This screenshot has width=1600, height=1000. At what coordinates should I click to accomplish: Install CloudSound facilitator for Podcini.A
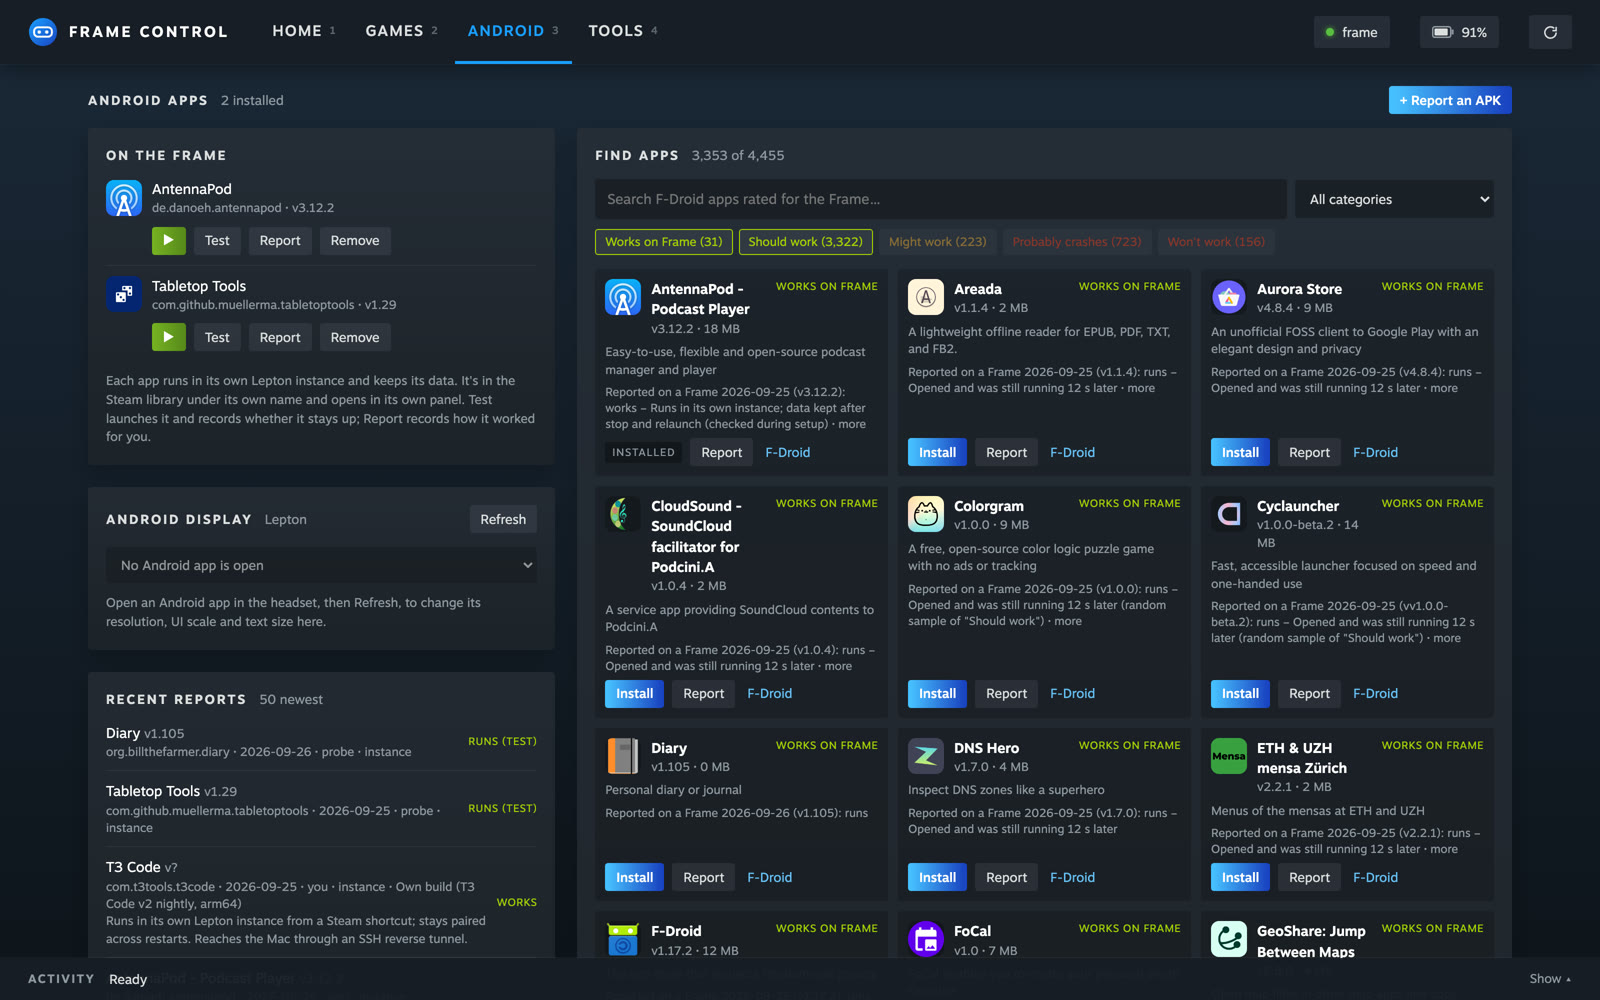tap(634, 693)
